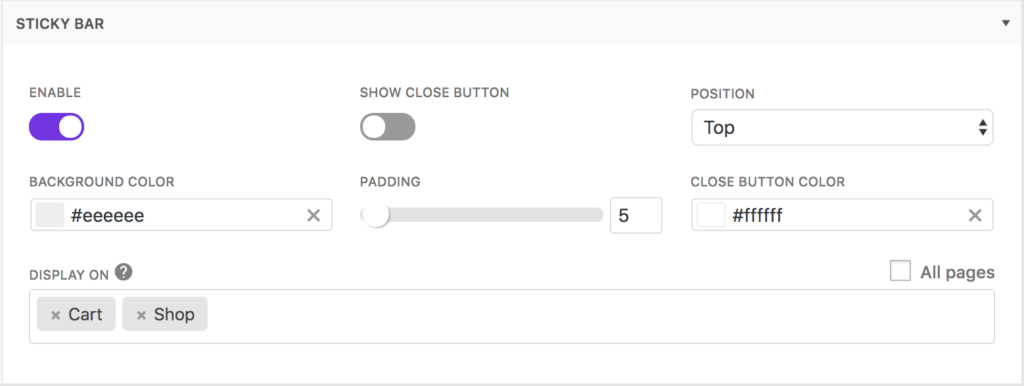
Task: Turn on the Show Close Button toggle
Action: coord(387,127)
